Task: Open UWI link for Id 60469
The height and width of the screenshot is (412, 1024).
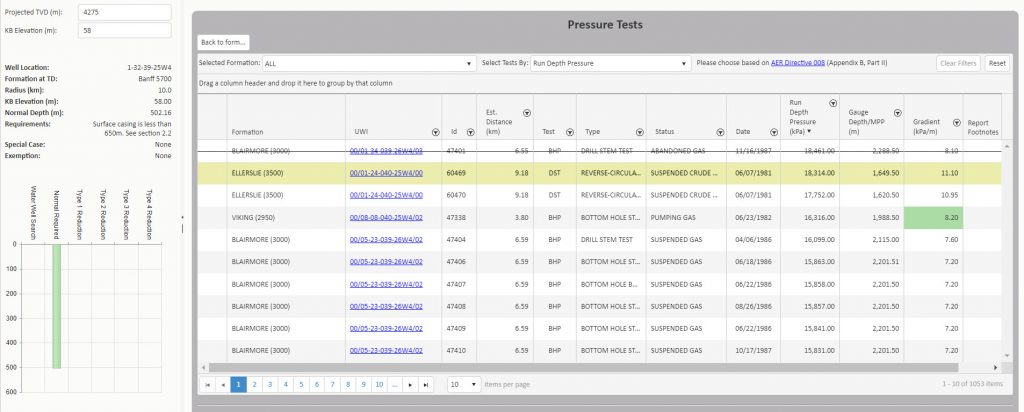Action: (386, 173)
